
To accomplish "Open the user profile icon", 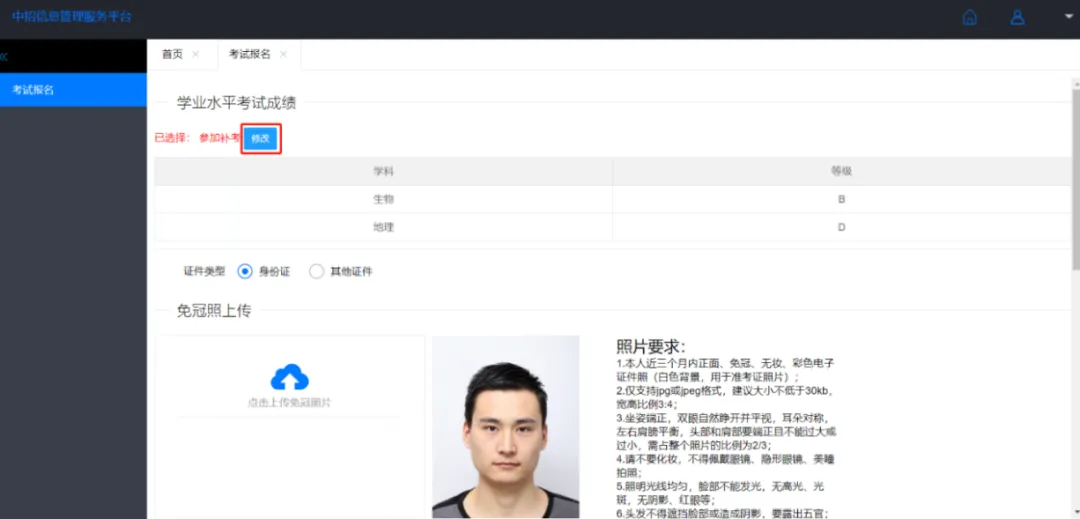I will coord(1017,17).
